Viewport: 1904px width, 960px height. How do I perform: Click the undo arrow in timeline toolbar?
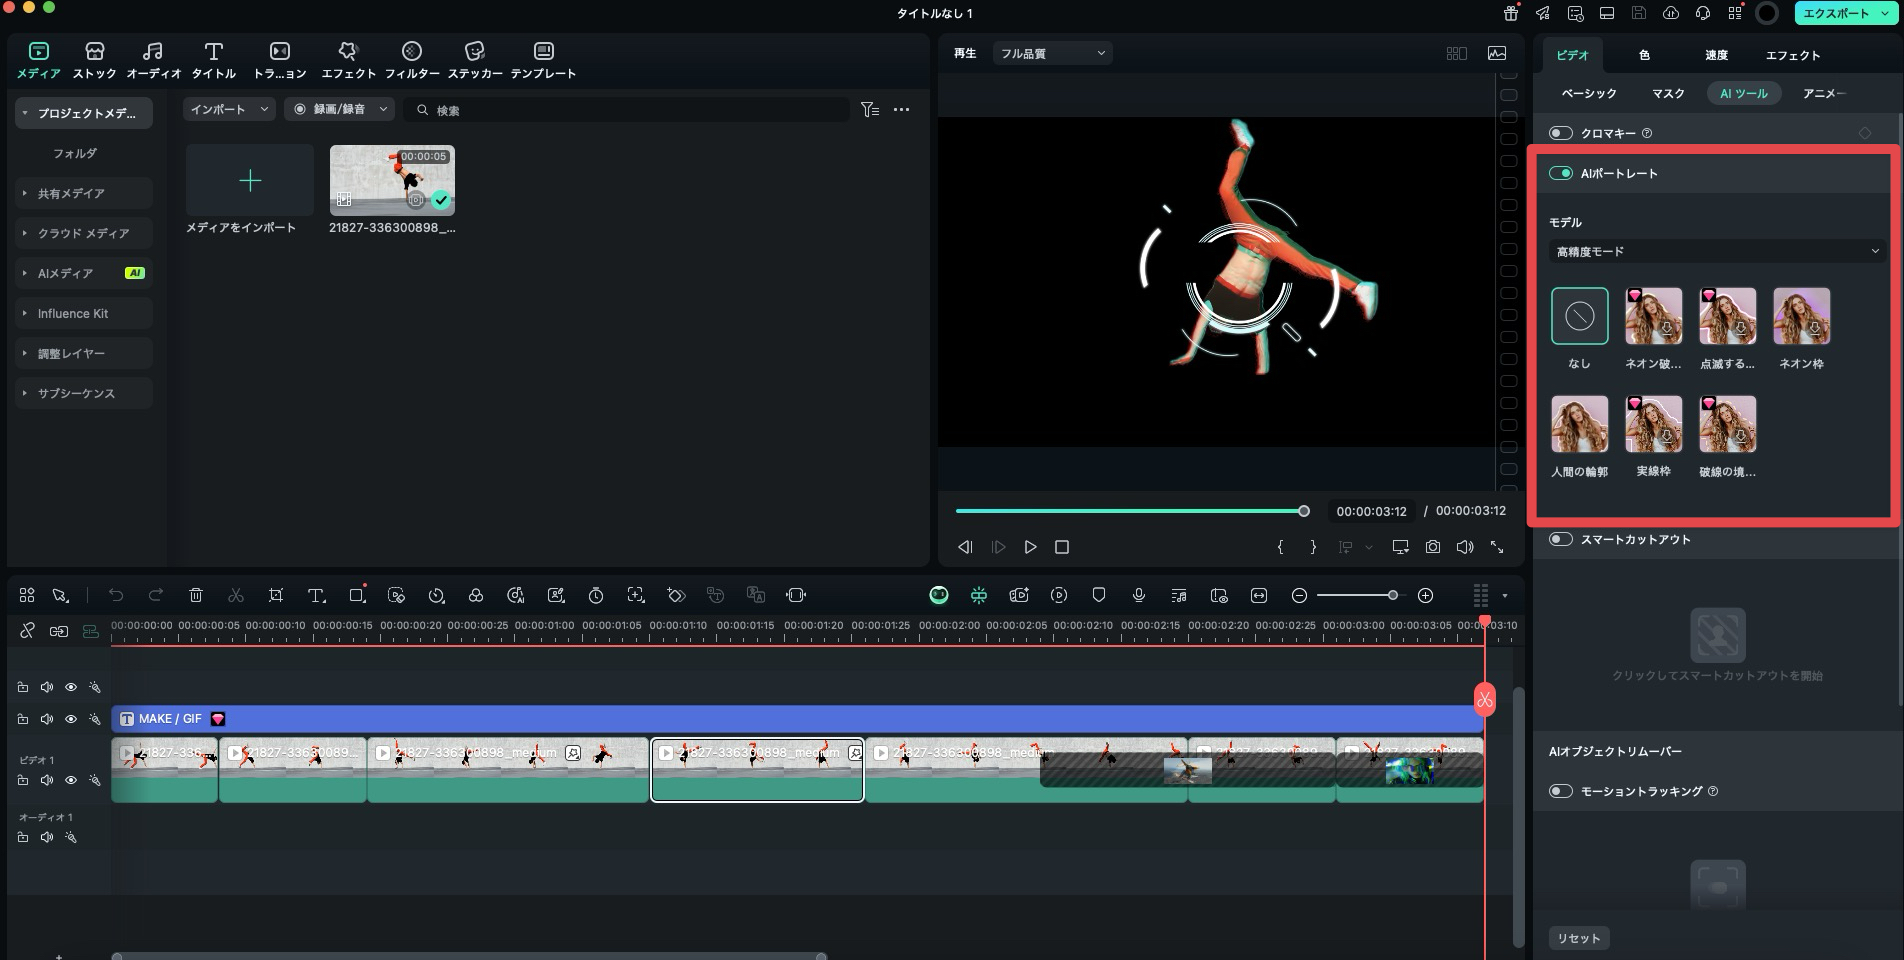[x=116, y=595]
